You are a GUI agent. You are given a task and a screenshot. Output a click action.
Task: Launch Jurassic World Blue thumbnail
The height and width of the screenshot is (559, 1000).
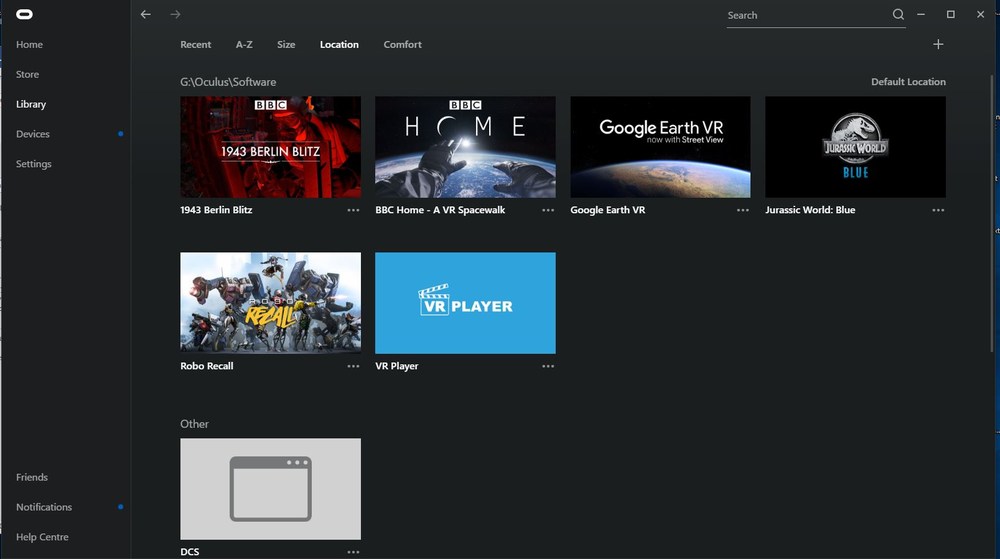855,147
